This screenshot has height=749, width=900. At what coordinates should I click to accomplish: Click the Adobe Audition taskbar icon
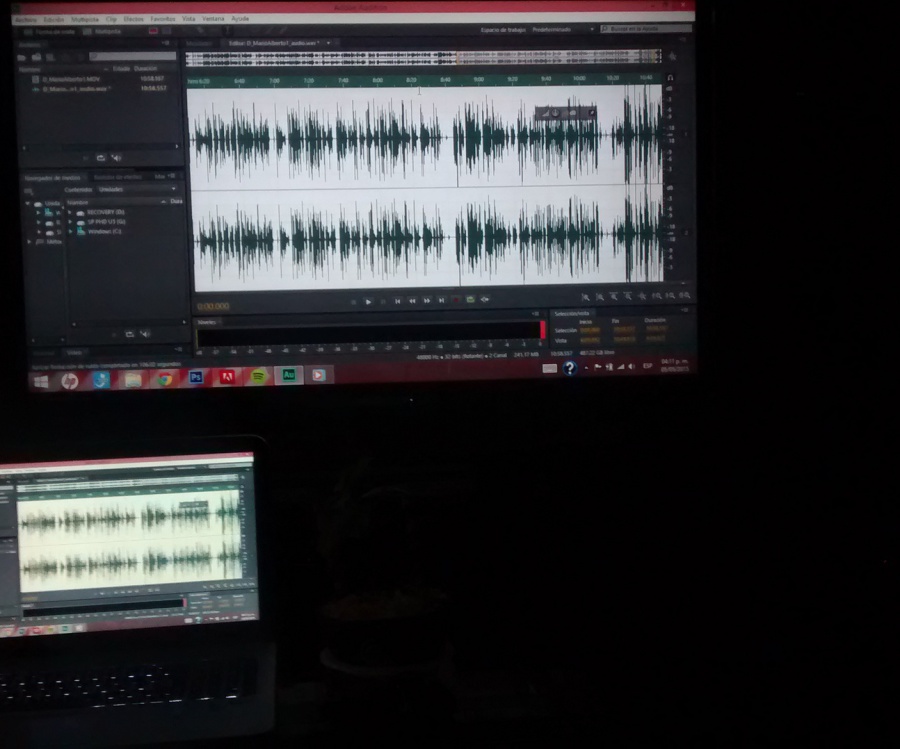click(x=289, y=376)
